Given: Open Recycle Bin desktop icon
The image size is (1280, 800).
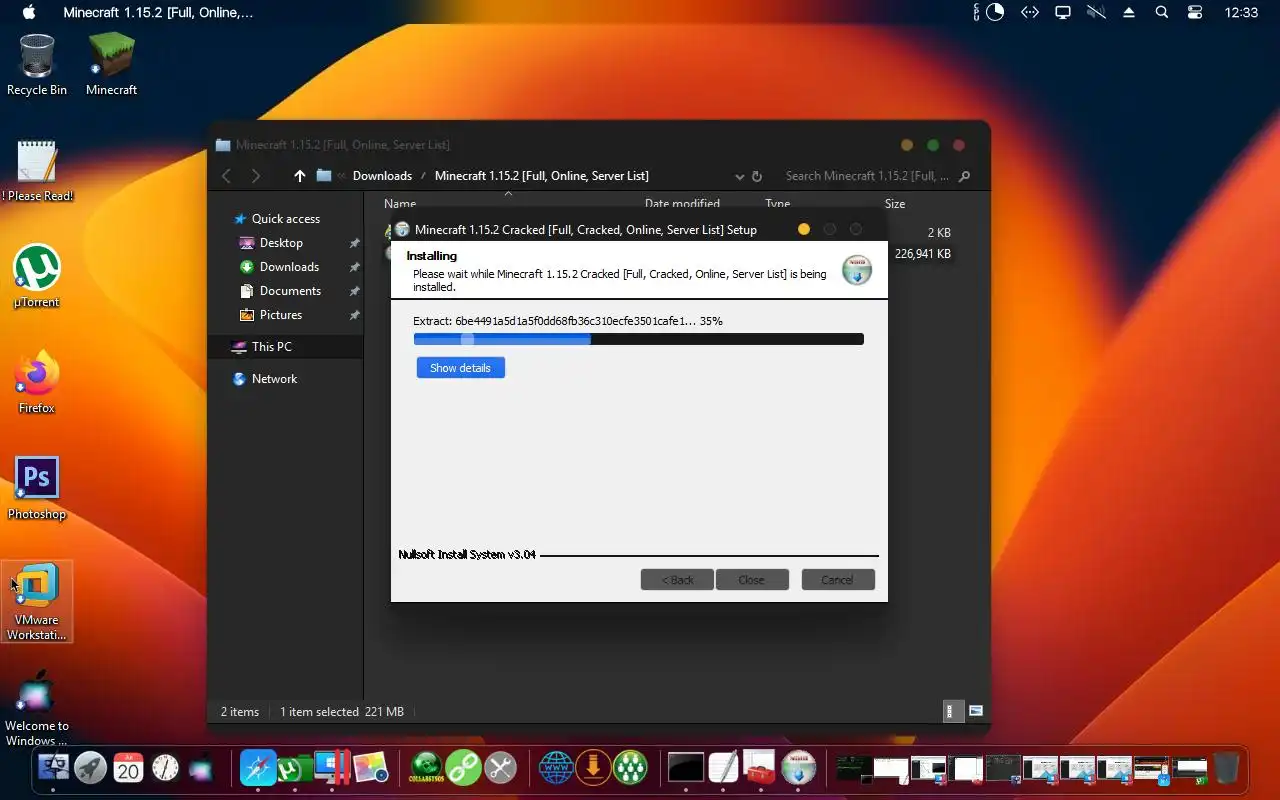Looking at the screenshot, I should 37,65.
